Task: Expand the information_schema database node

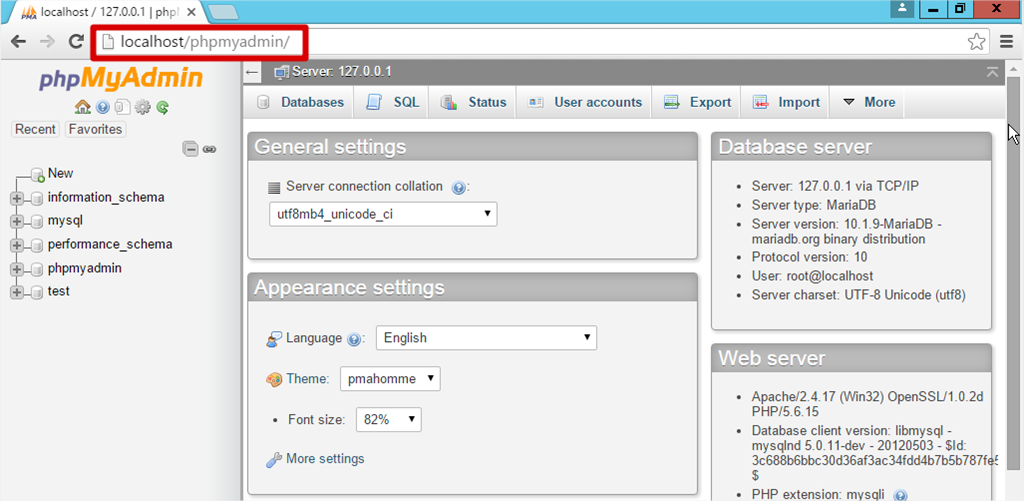Action: [x=17, y=198]
